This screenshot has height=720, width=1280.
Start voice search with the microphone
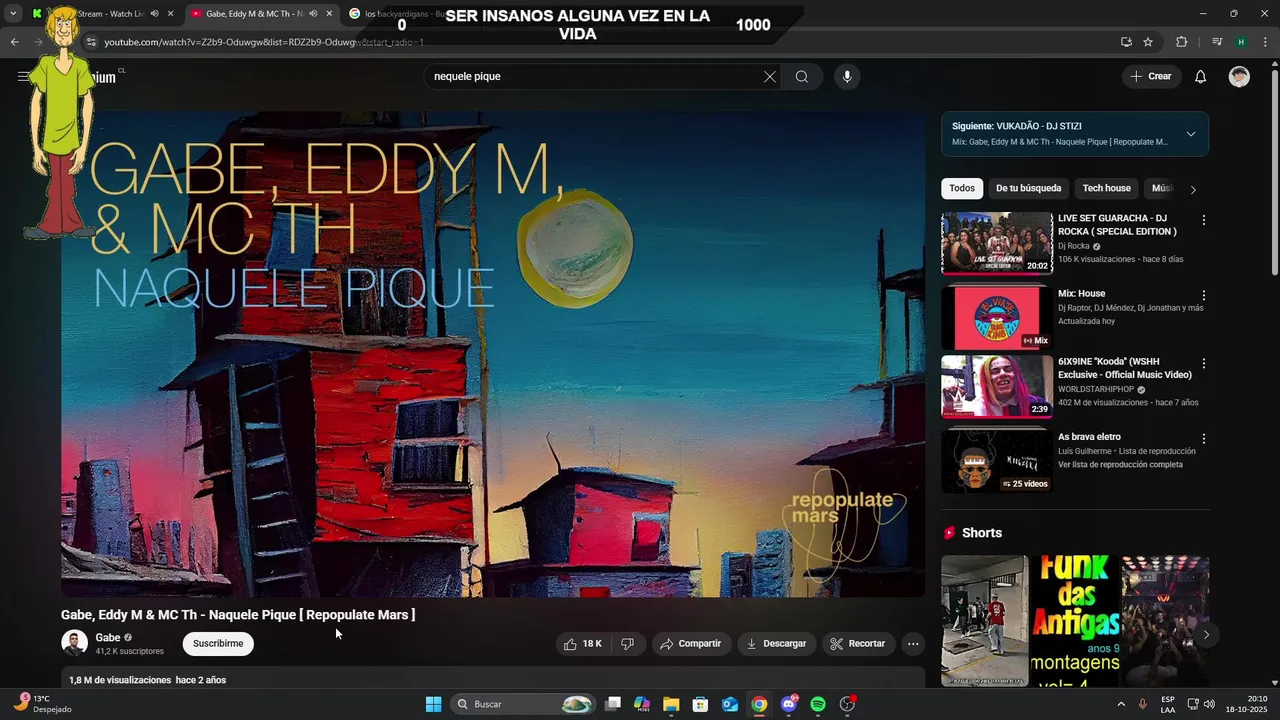click(847, 77)
